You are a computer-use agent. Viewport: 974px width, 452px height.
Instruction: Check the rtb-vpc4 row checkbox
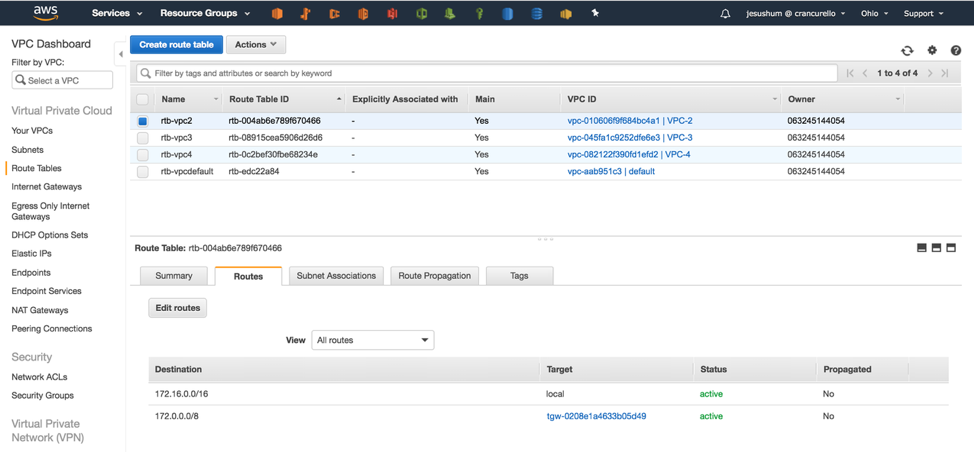[x=142, y=155]
